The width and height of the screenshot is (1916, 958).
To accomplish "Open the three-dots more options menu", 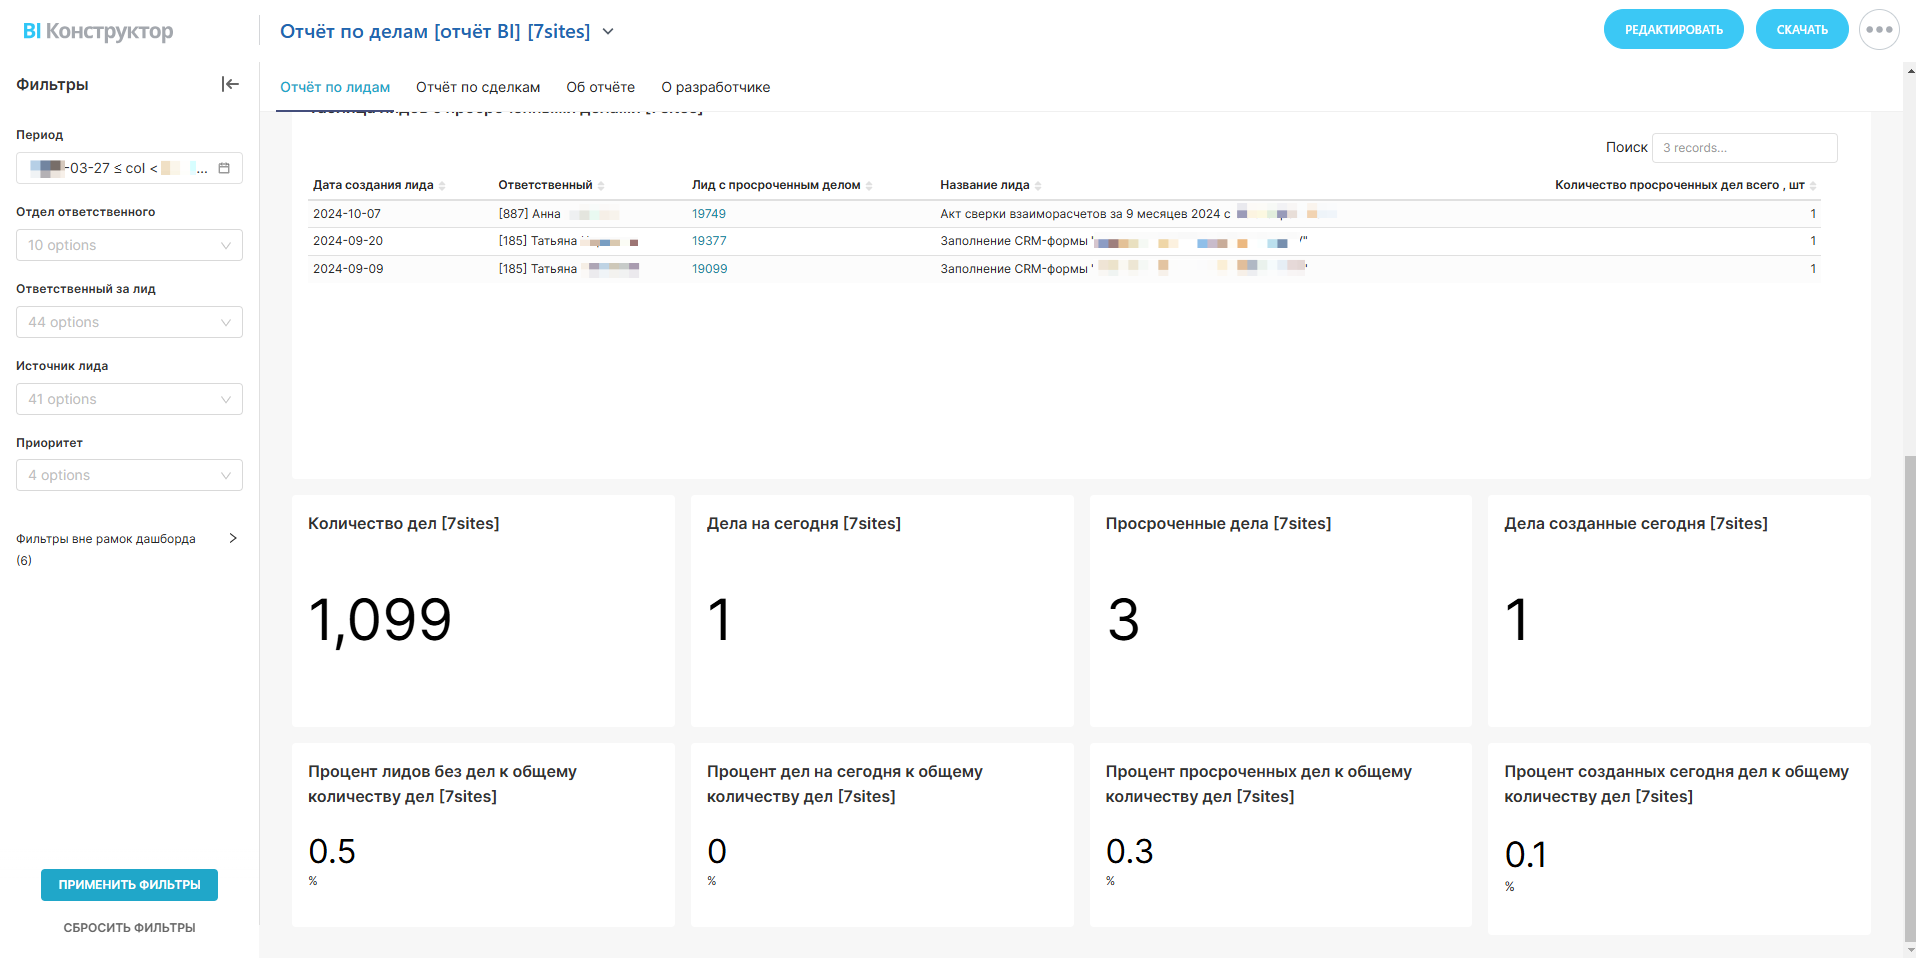I will point(1879,30).
